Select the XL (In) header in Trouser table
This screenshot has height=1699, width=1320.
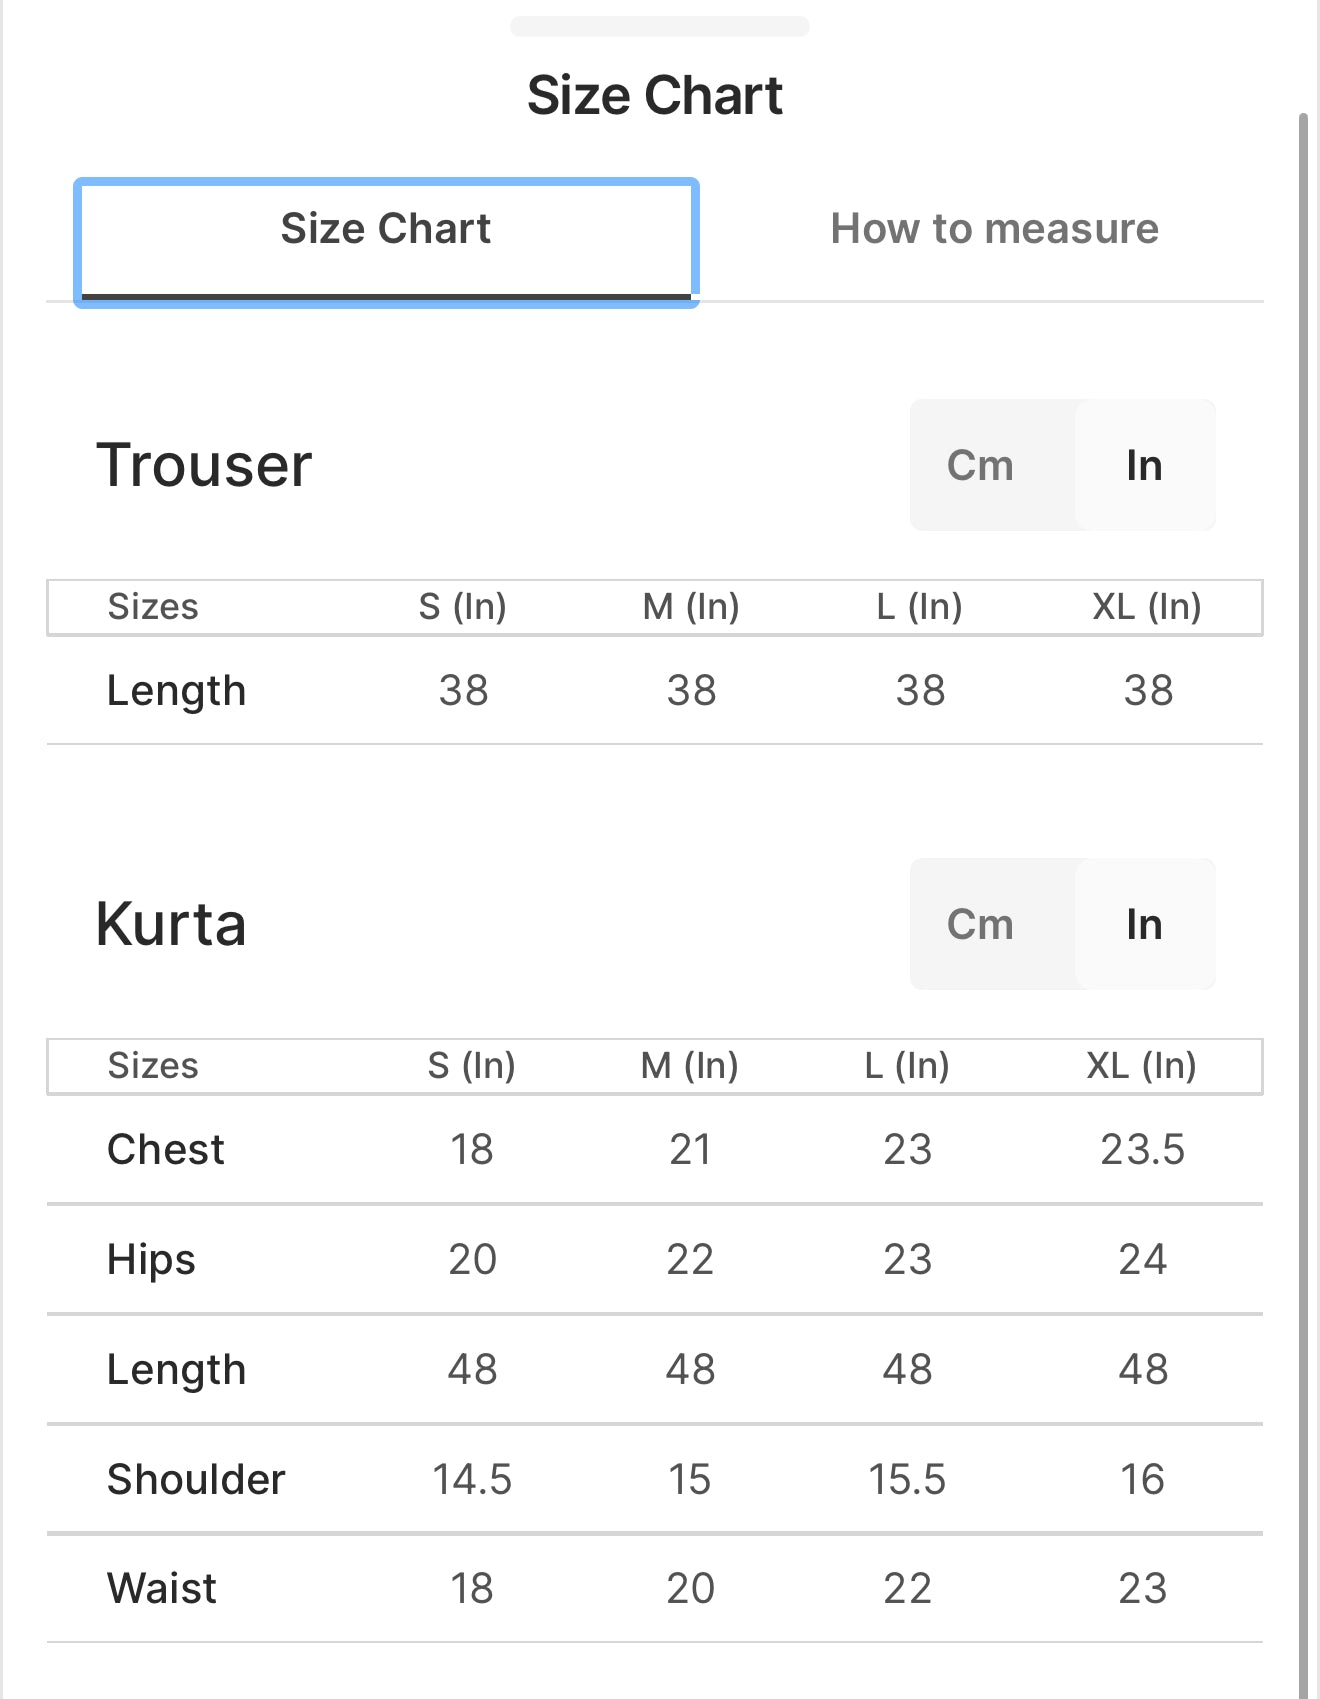[1146, 606]
